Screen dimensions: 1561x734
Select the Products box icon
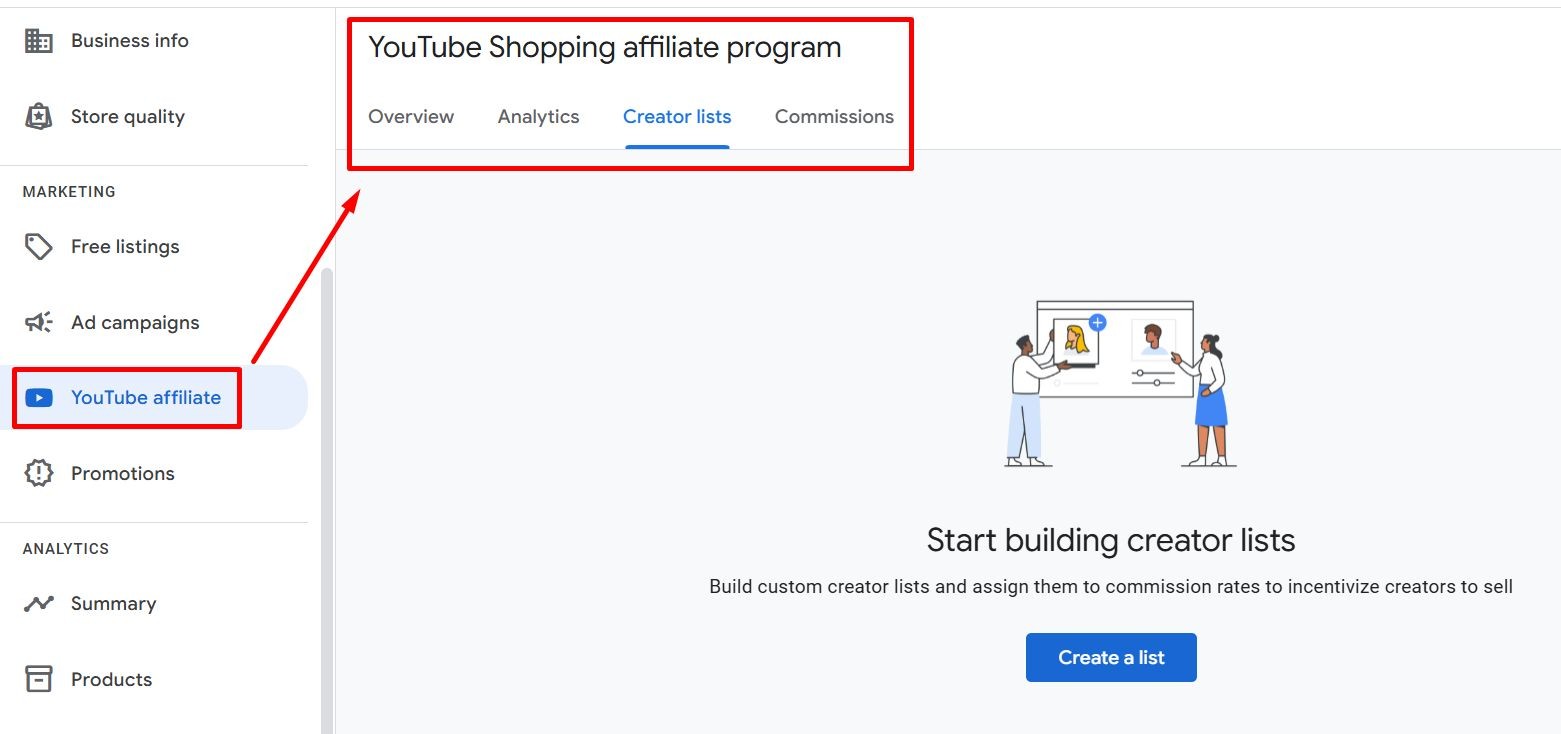click(38, 679)
